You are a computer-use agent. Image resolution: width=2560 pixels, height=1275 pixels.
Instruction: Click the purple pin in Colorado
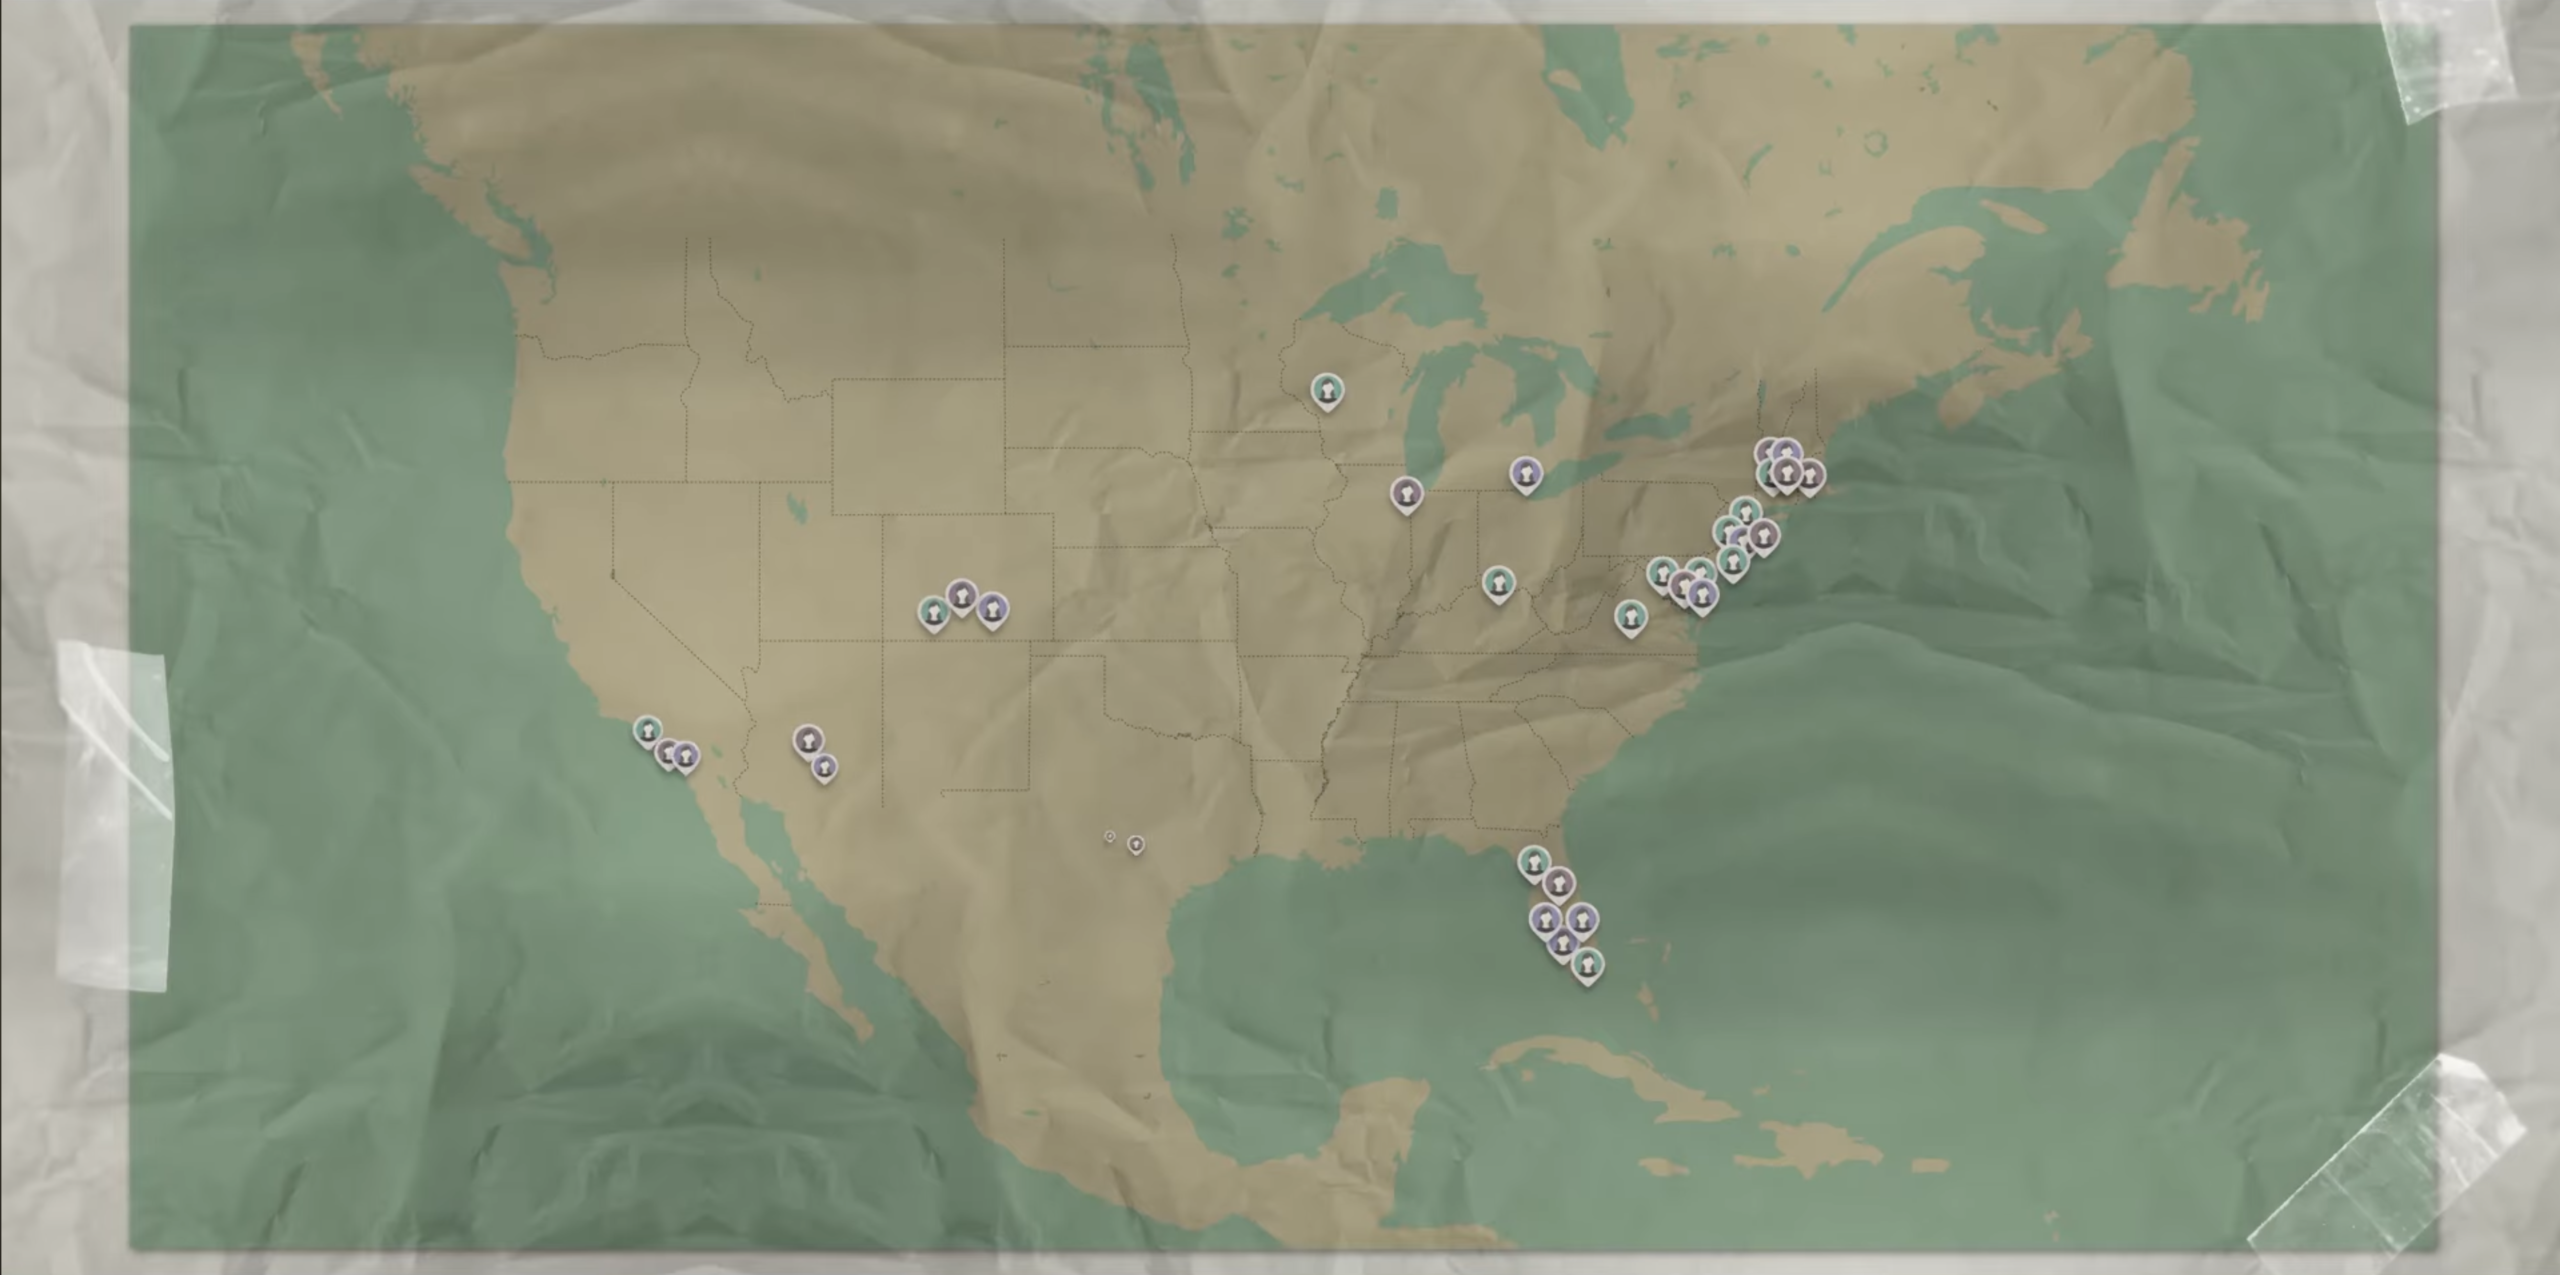pos(991,608)
